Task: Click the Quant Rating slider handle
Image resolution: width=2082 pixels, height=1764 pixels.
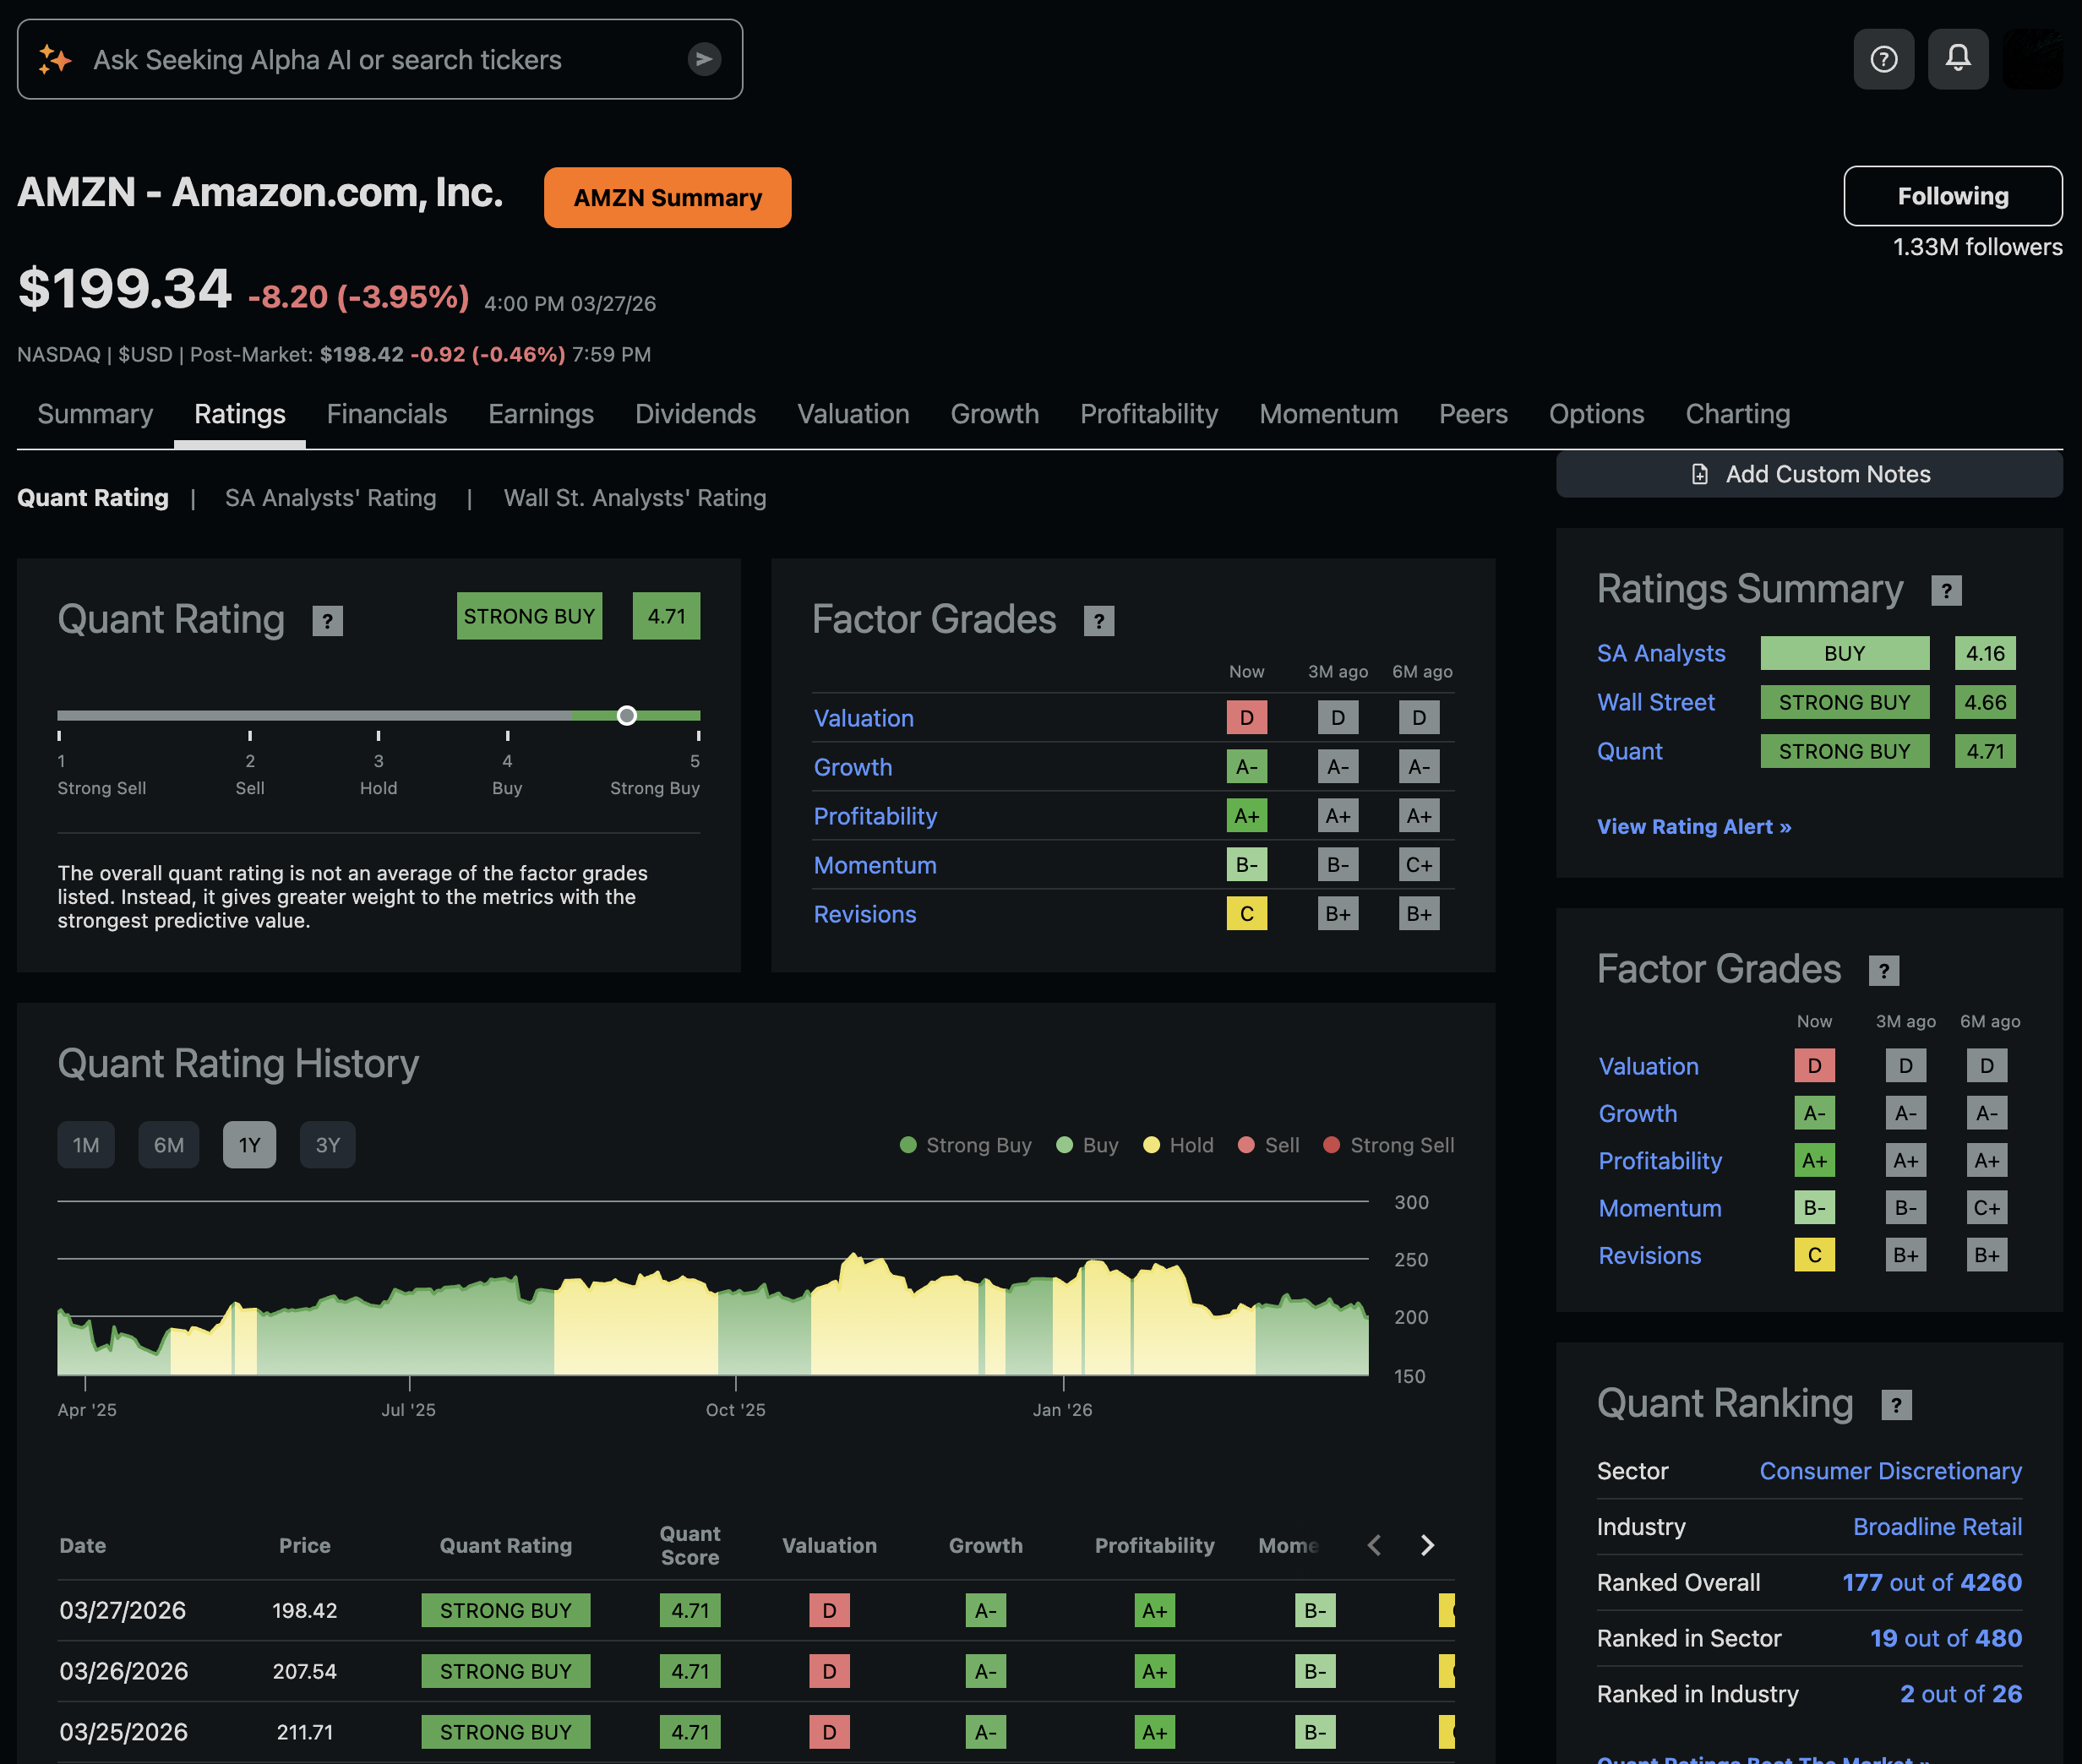Action: pyautogui.click(x=628, y=715)
